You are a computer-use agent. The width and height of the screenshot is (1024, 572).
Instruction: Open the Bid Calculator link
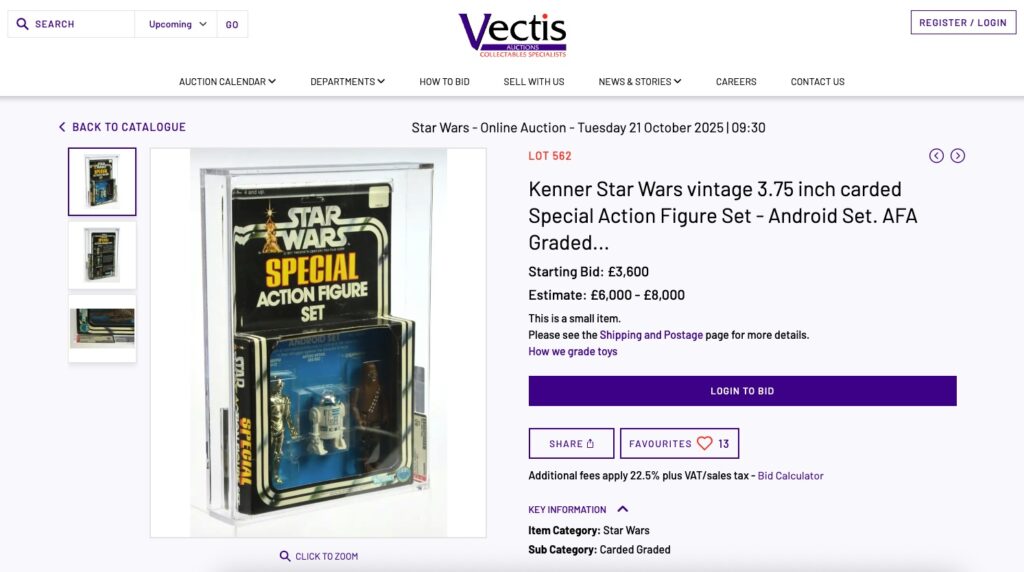pyautogui.click(x=790, y=476)
